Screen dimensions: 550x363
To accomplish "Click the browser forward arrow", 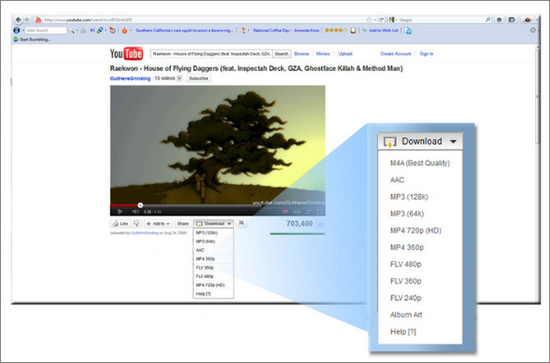I will click(x=27, y=20).
